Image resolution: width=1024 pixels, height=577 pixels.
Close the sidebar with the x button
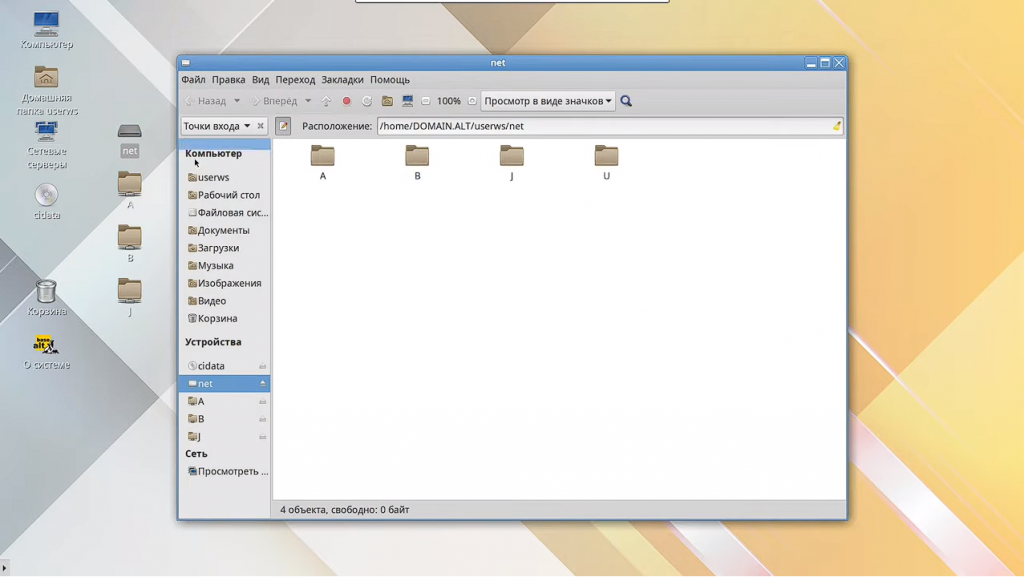(261, 126)
